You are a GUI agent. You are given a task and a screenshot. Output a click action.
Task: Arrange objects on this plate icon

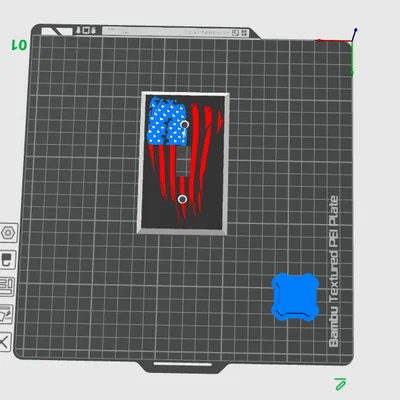coord(6,287)
